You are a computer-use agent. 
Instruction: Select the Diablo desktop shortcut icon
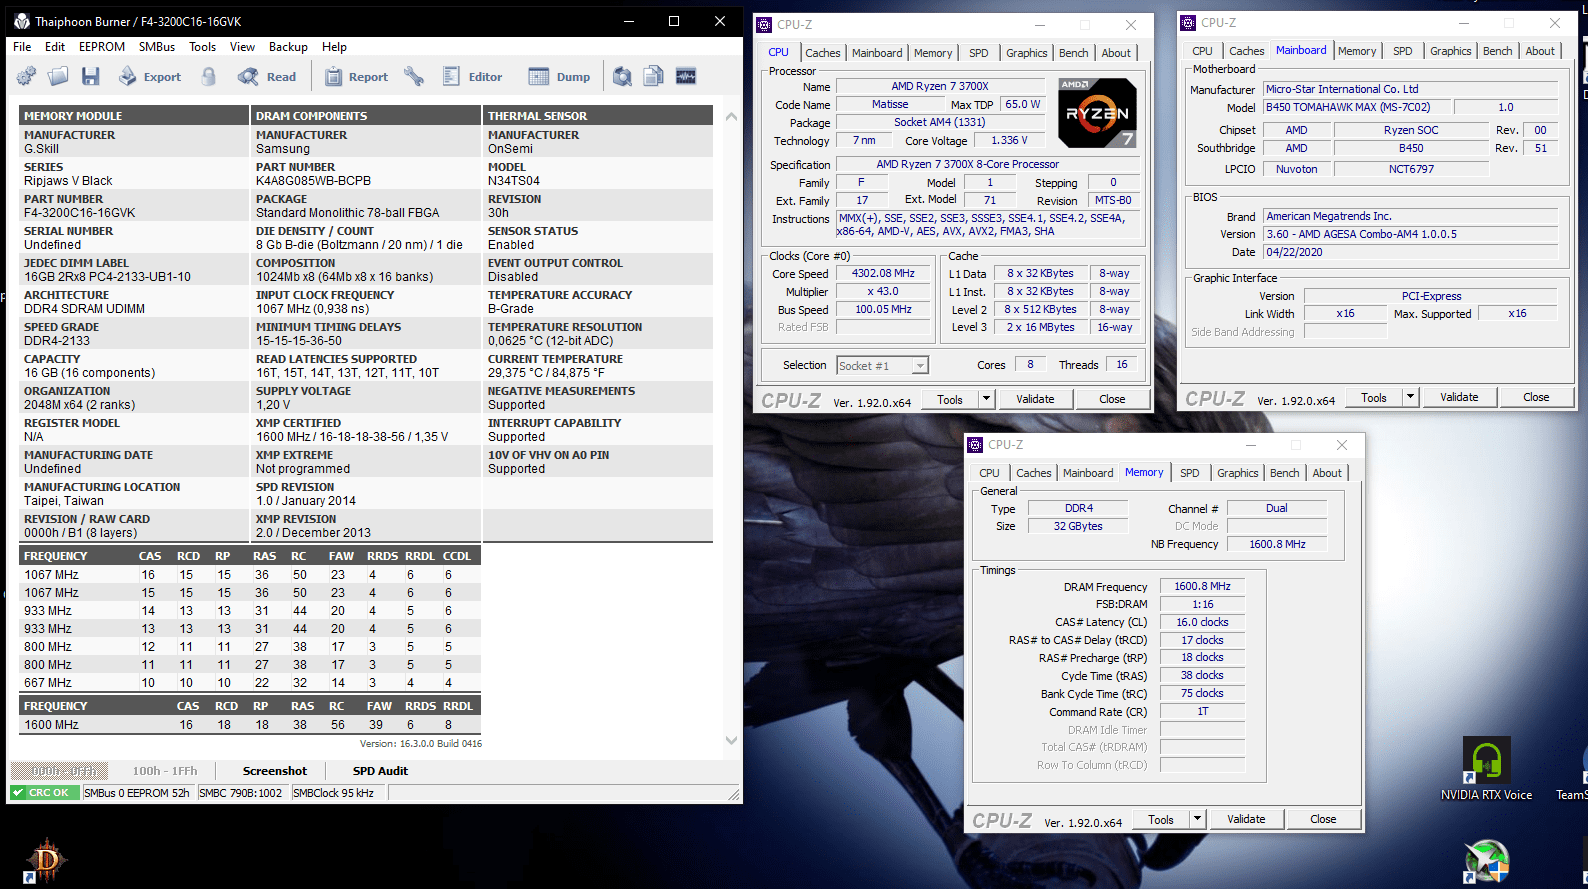coord(46,860)
